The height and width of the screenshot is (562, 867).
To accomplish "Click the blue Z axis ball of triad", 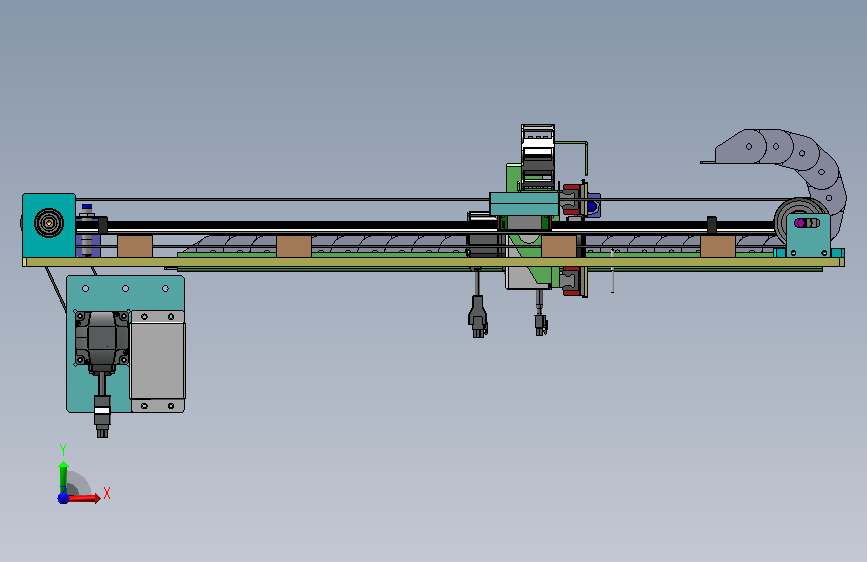I will pos(63,498).
